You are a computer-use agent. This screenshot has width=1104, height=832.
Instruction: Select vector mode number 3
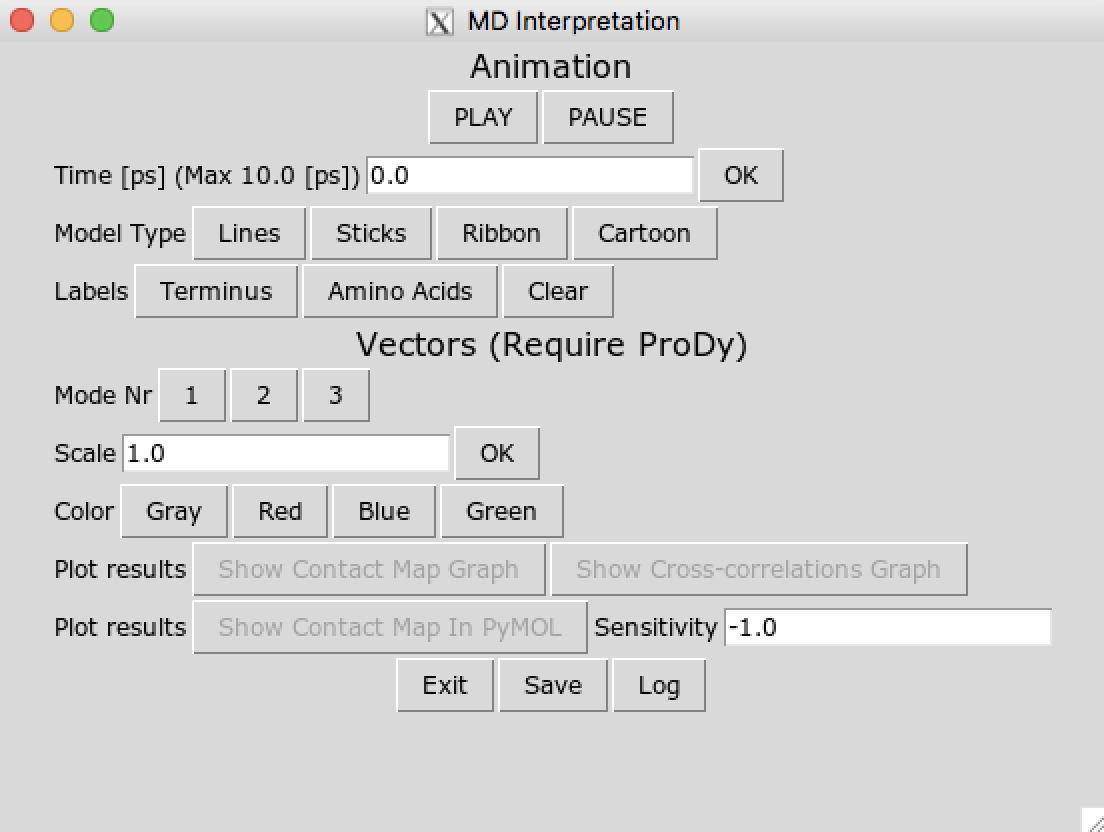[335, 395]
